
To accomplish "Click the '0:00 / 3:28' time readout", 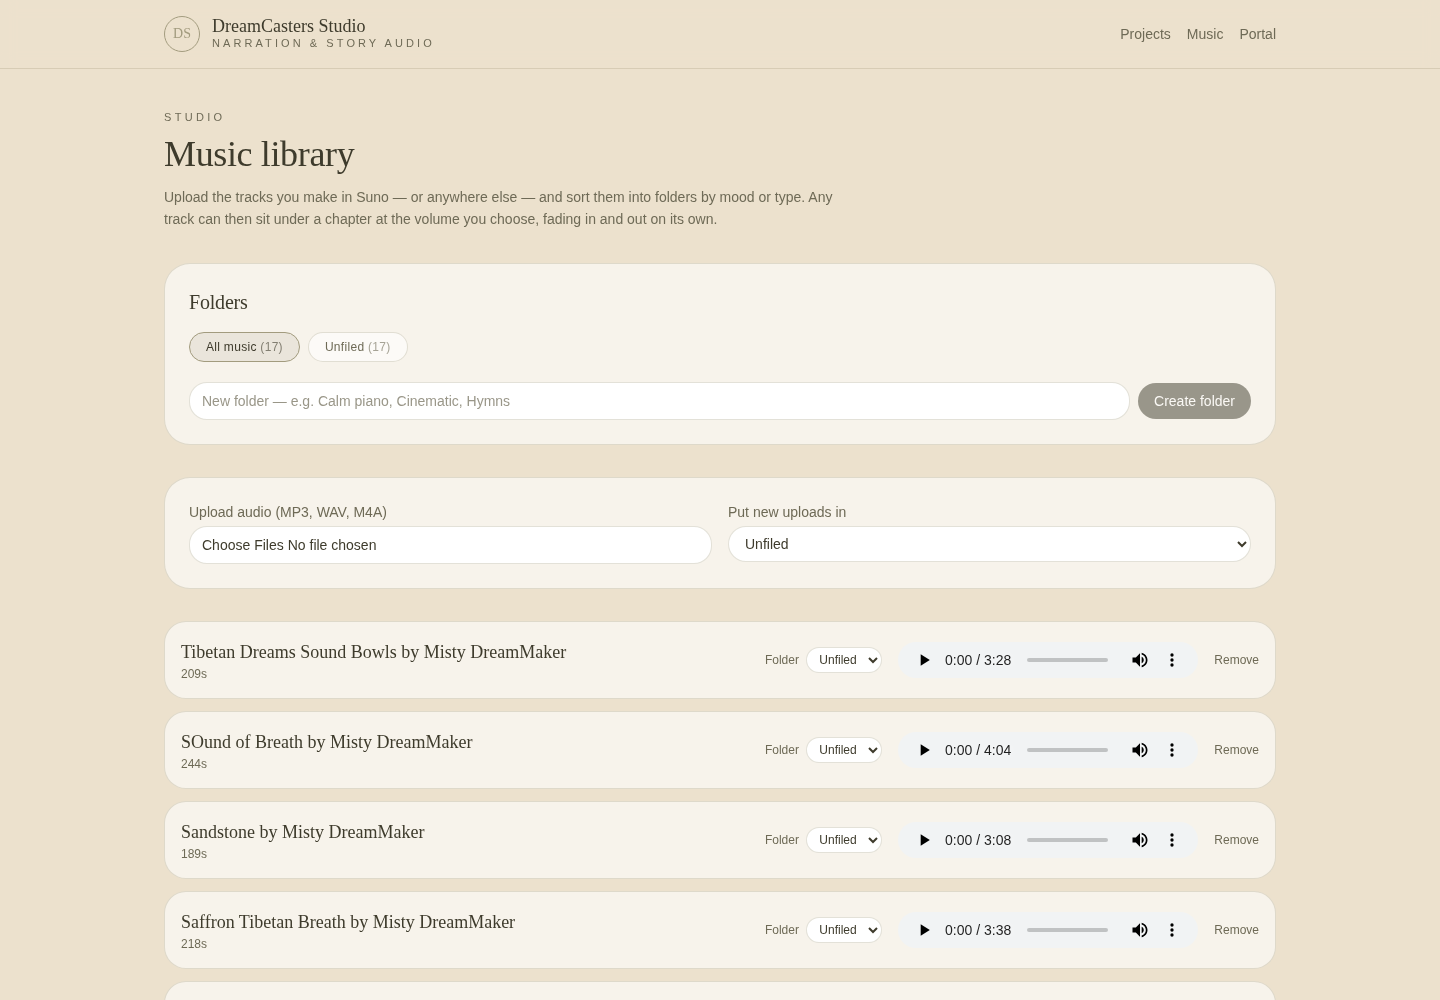I will (978, 660).
